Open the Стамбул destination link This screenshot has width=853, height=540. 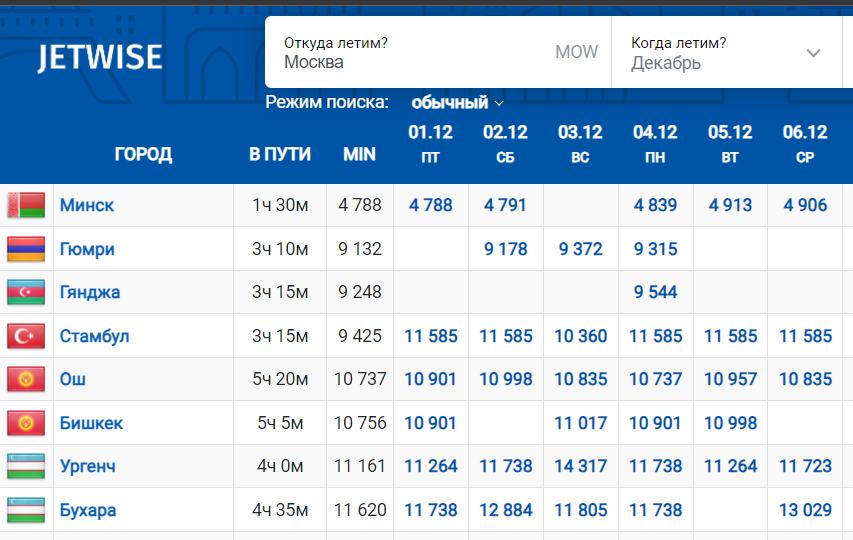point(94,336)
